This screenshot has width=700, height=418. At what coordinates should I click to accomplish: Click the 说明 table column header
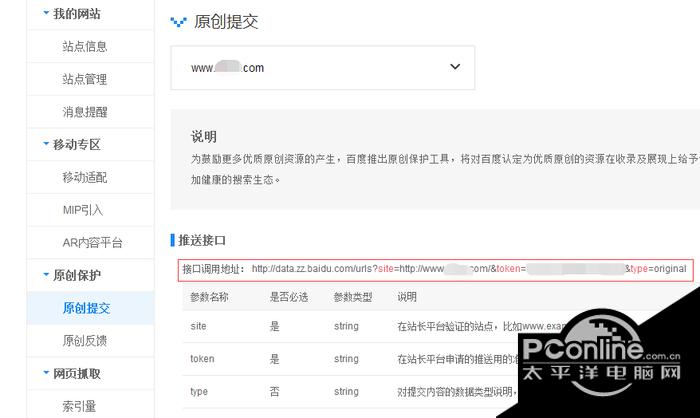407,297
